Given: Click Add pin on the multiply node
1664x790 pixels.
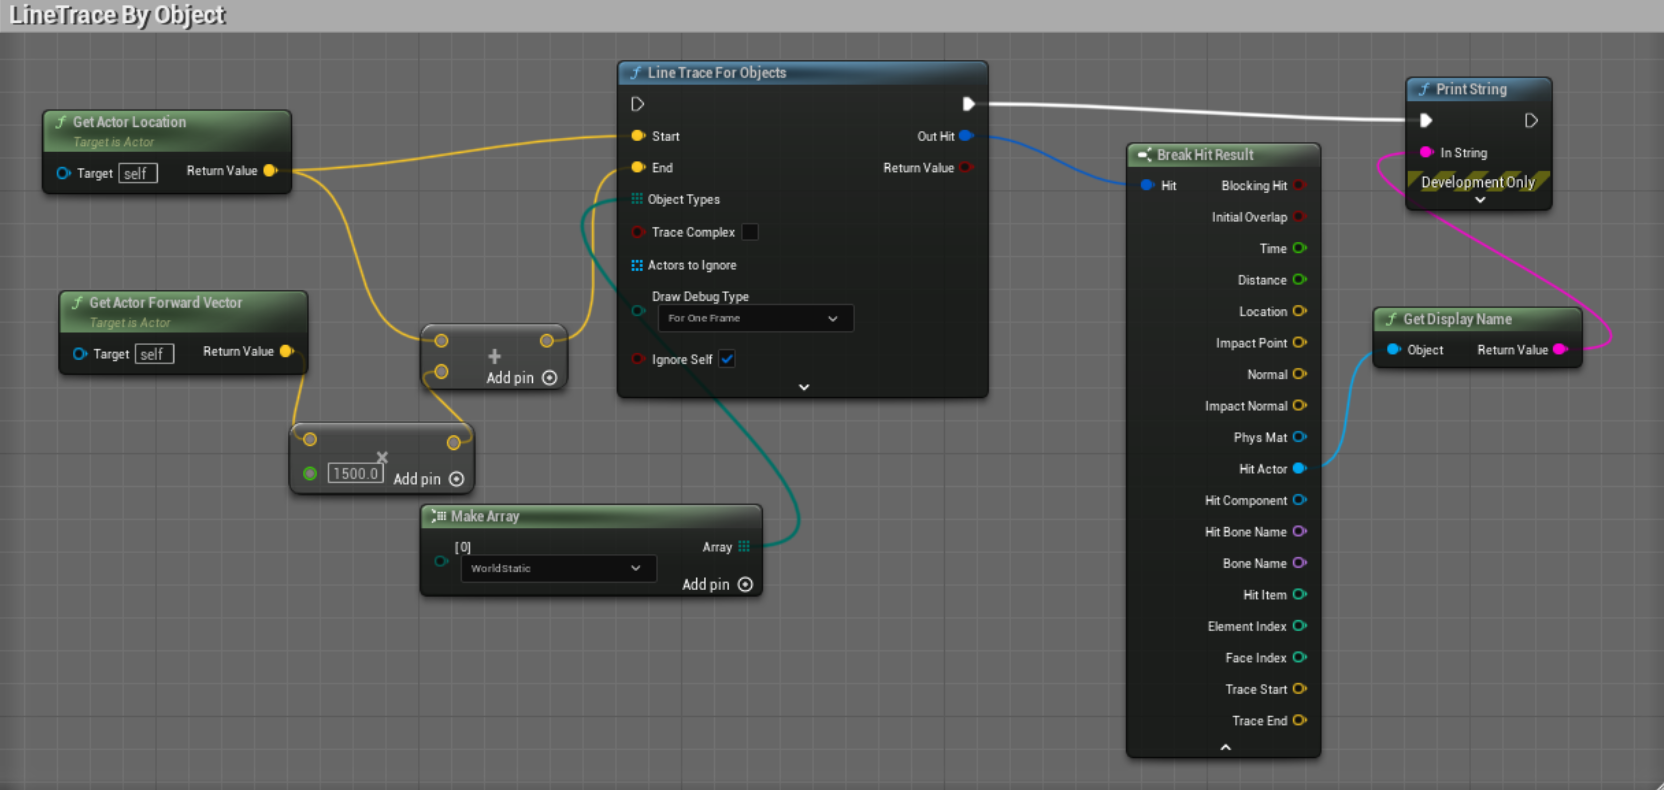Looking at the screenshot, I should pos(429,479).
